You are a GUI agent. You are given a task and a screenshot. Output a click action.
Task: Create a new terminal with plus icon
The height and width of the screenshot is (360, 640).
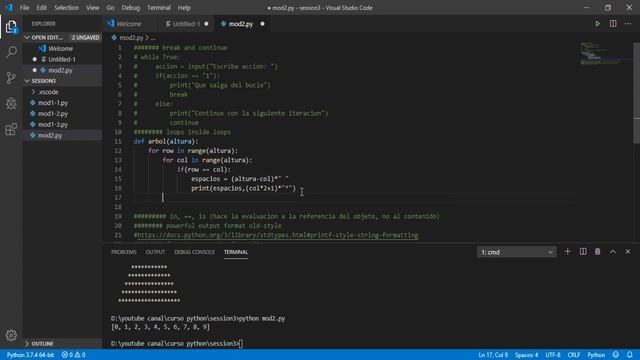click(567, 252)
